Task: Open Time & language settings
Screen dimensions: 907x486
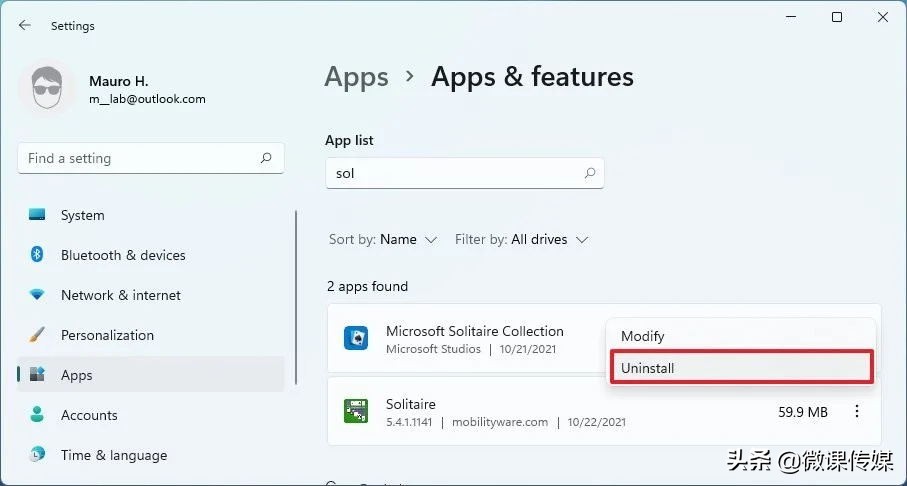Action: click(x=150, y=455)
